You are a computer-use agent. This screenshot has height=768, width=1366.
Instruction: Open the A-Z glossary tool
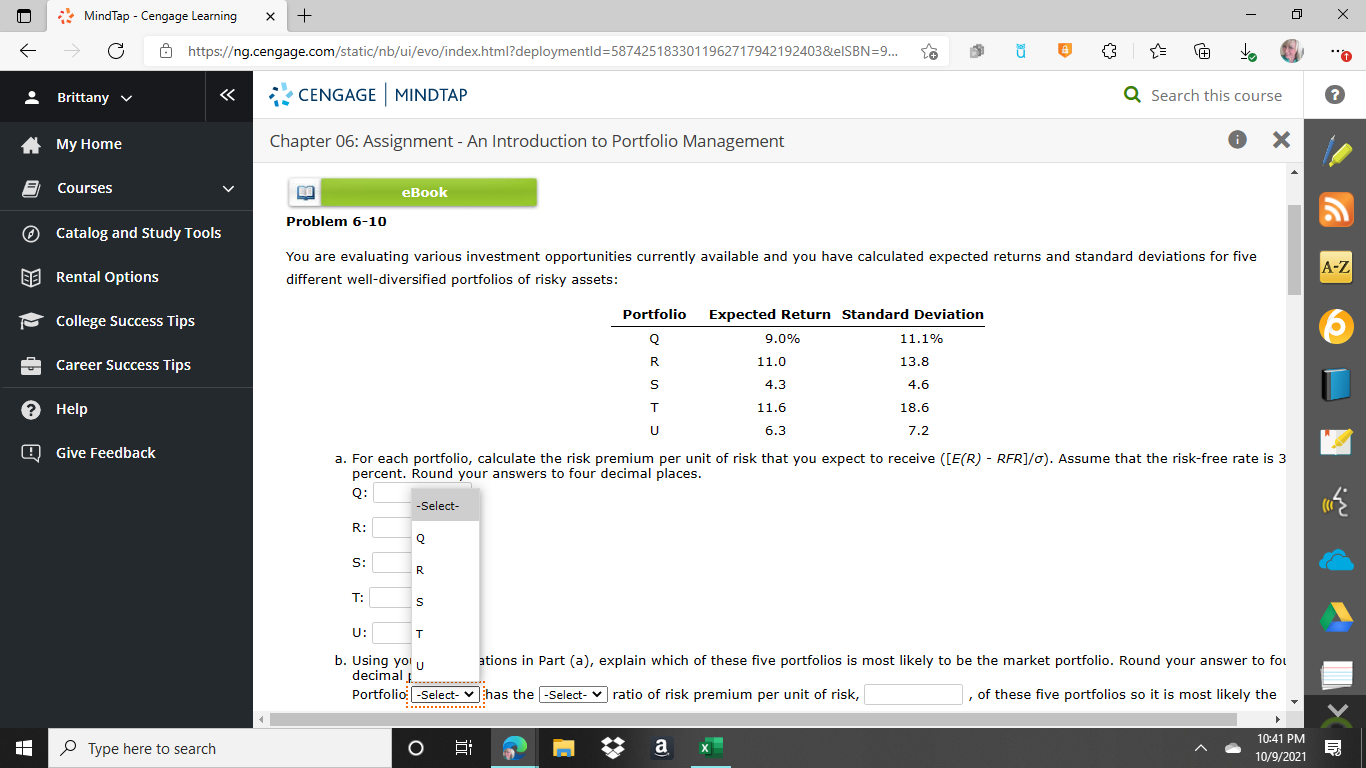pyautogui.click(x=1336, y=267)
